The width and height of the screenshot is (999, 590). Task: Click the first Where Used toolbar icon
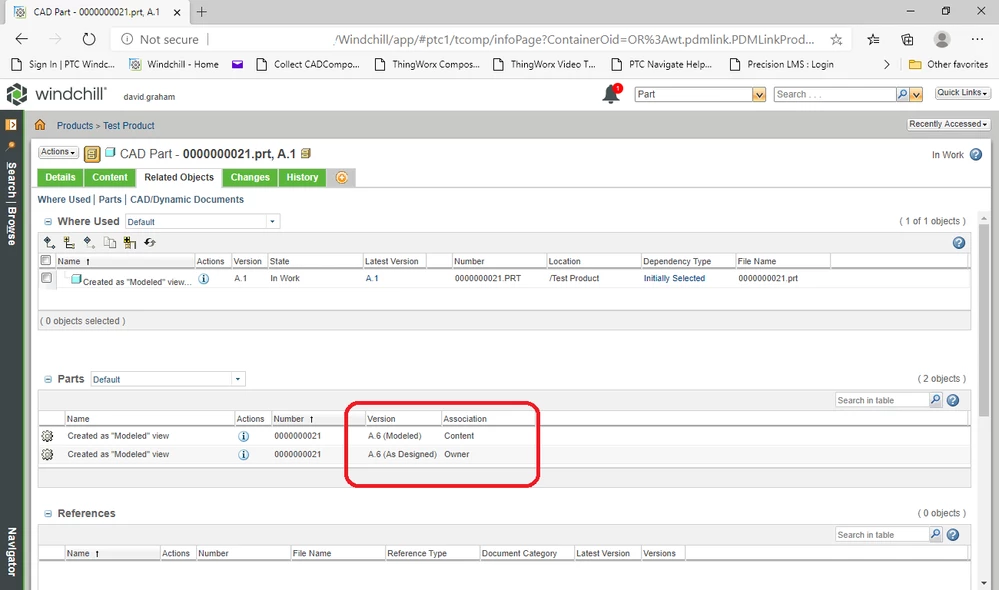50,242
